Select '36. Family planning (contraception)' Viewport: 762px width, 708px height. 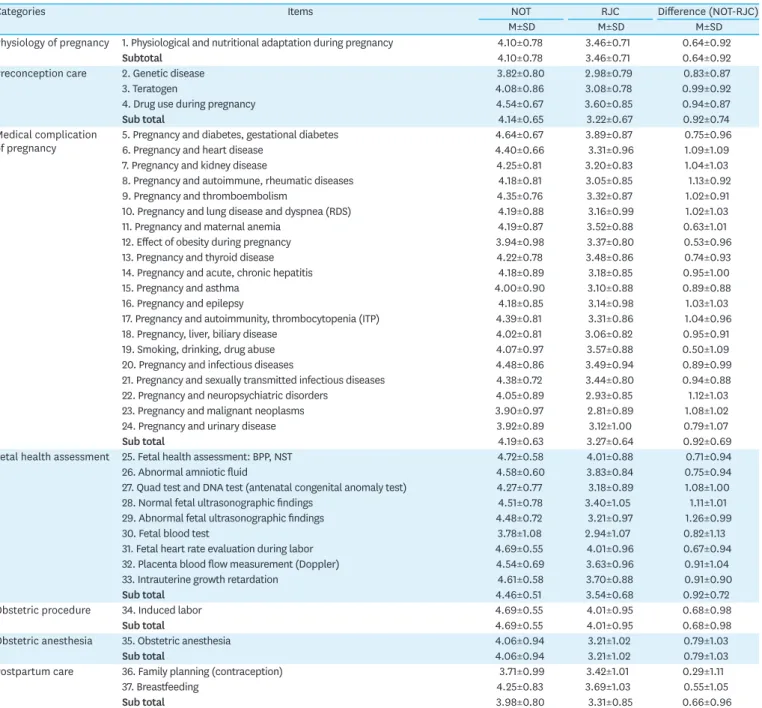click(x=202, y=672)
